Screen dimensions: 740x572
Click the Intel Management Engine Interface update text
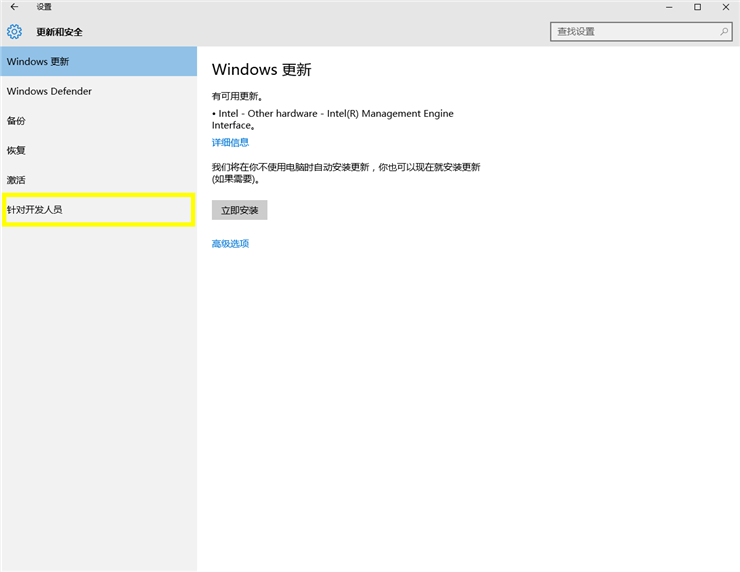(333, 119)
